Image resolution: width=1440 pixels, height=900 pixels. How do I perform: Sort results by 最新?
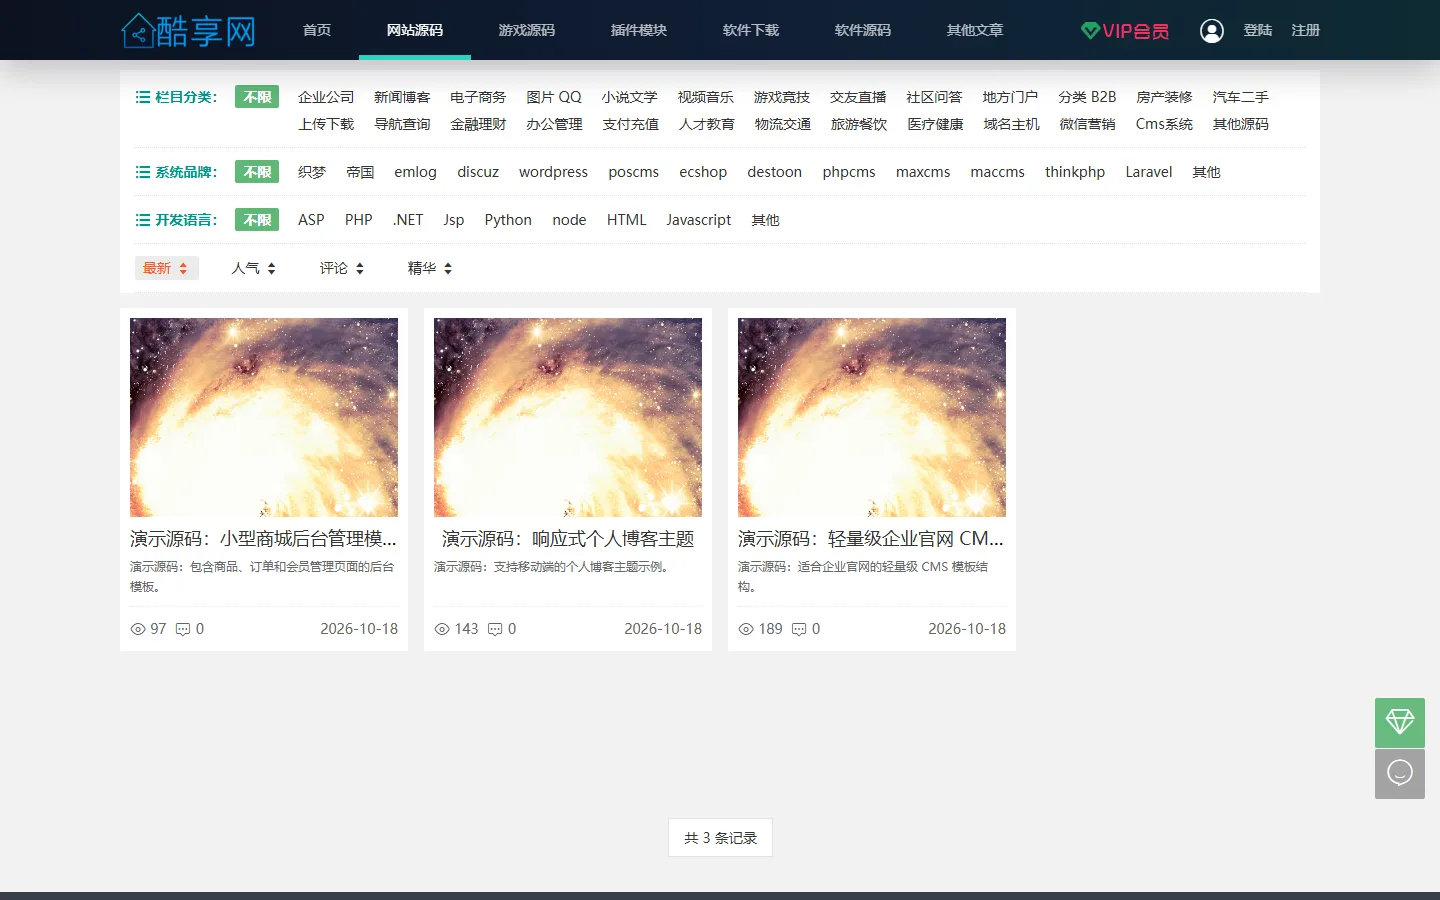tap(166, 268)
